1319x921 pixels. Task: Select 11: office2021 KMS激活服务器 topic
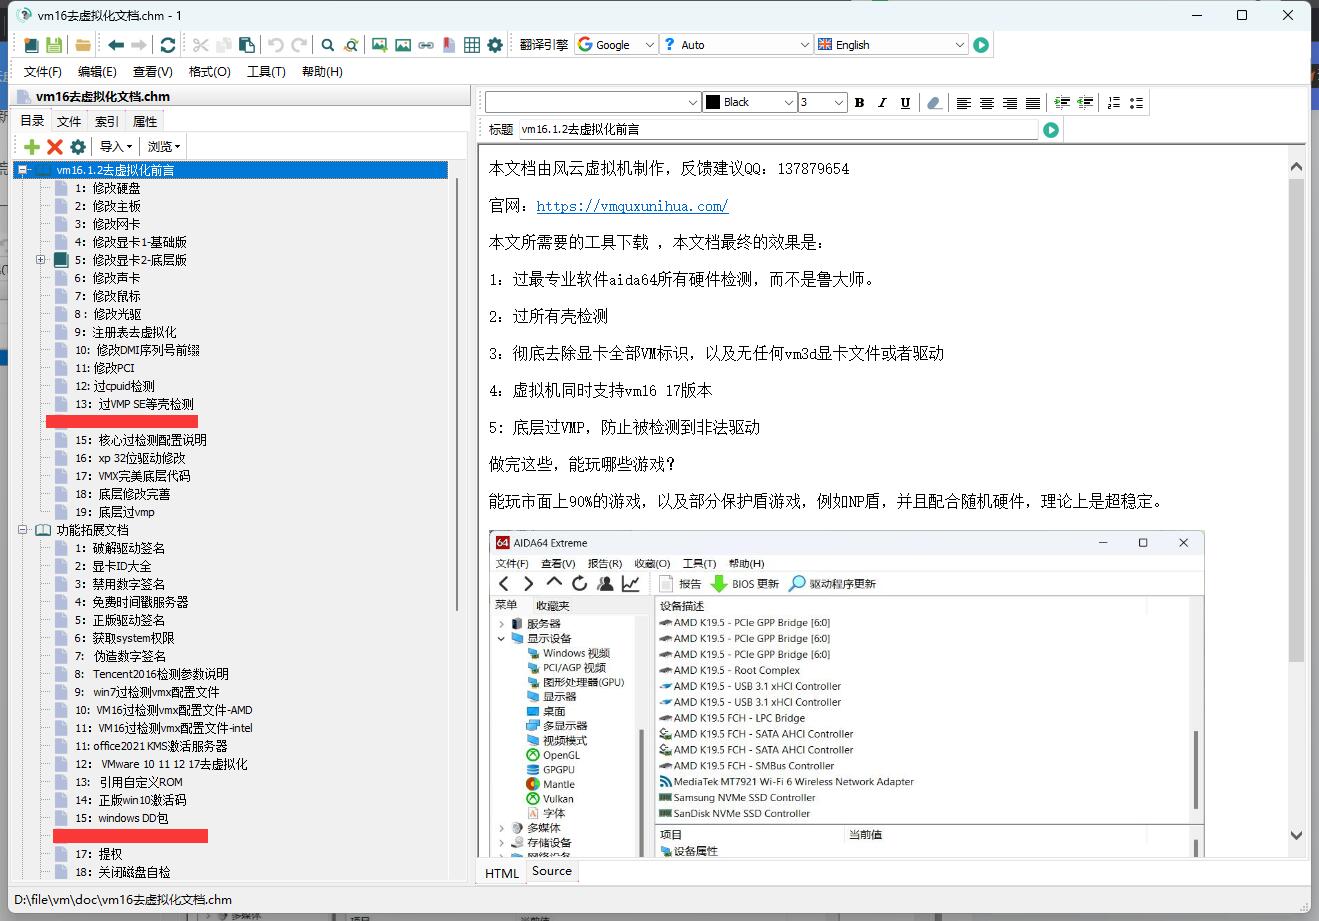[x=151, y=746]
